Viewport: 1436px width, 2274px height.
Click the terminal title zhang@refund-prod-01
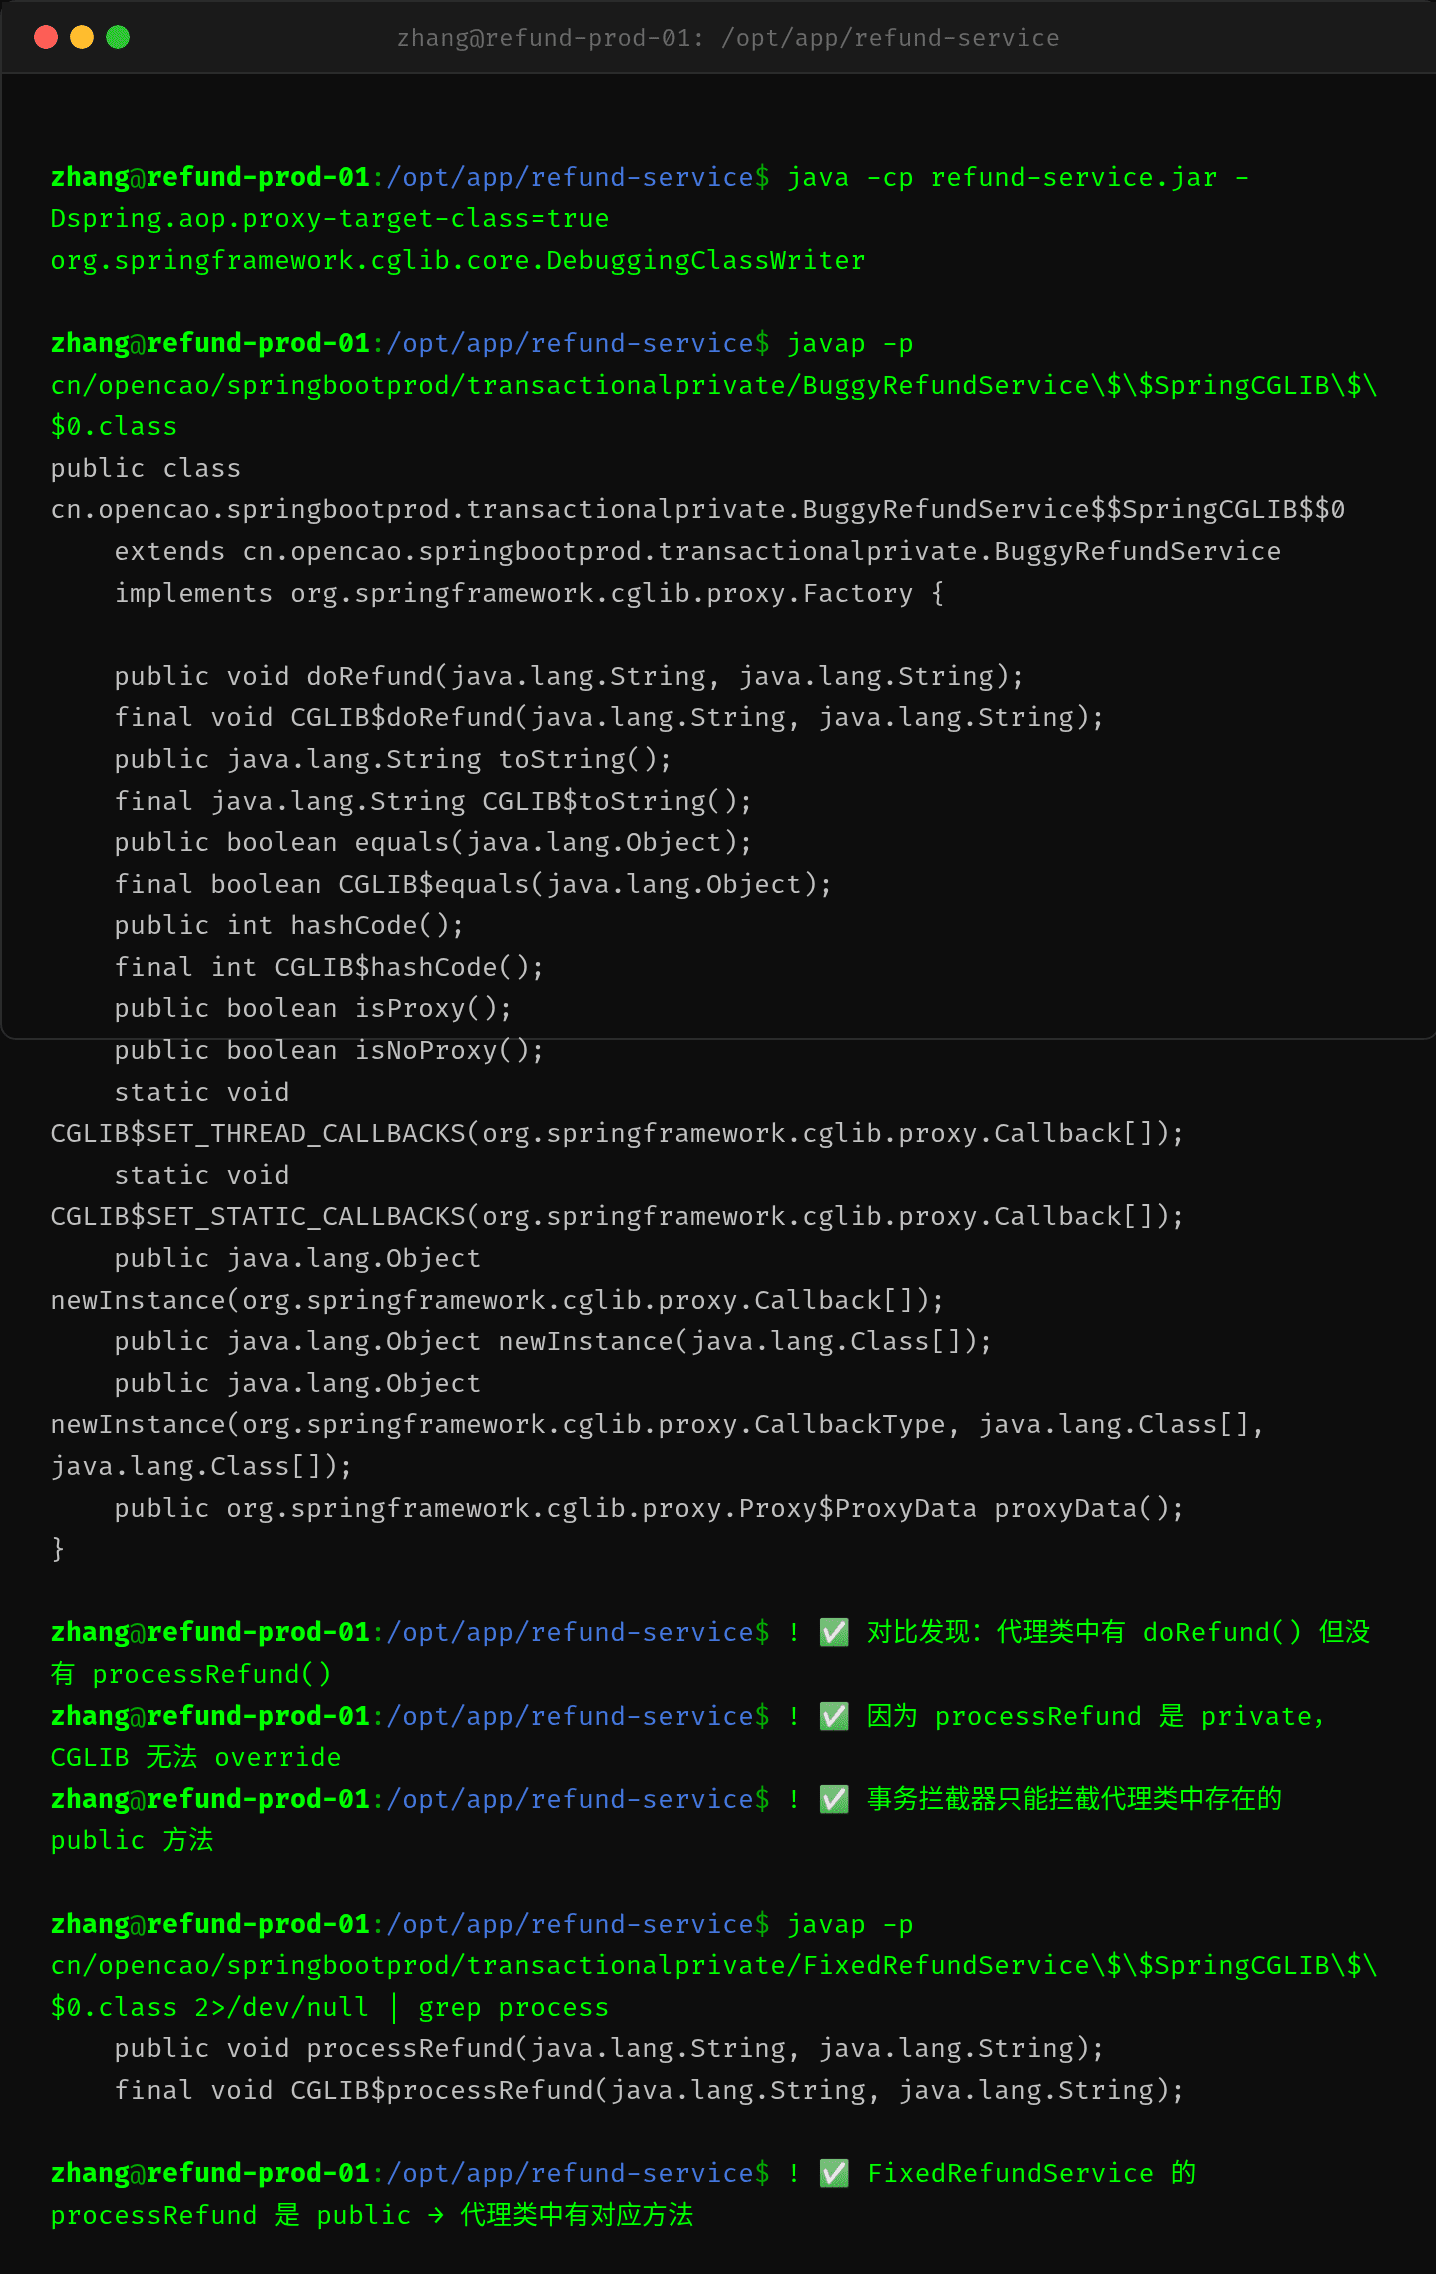coord(728,38)
